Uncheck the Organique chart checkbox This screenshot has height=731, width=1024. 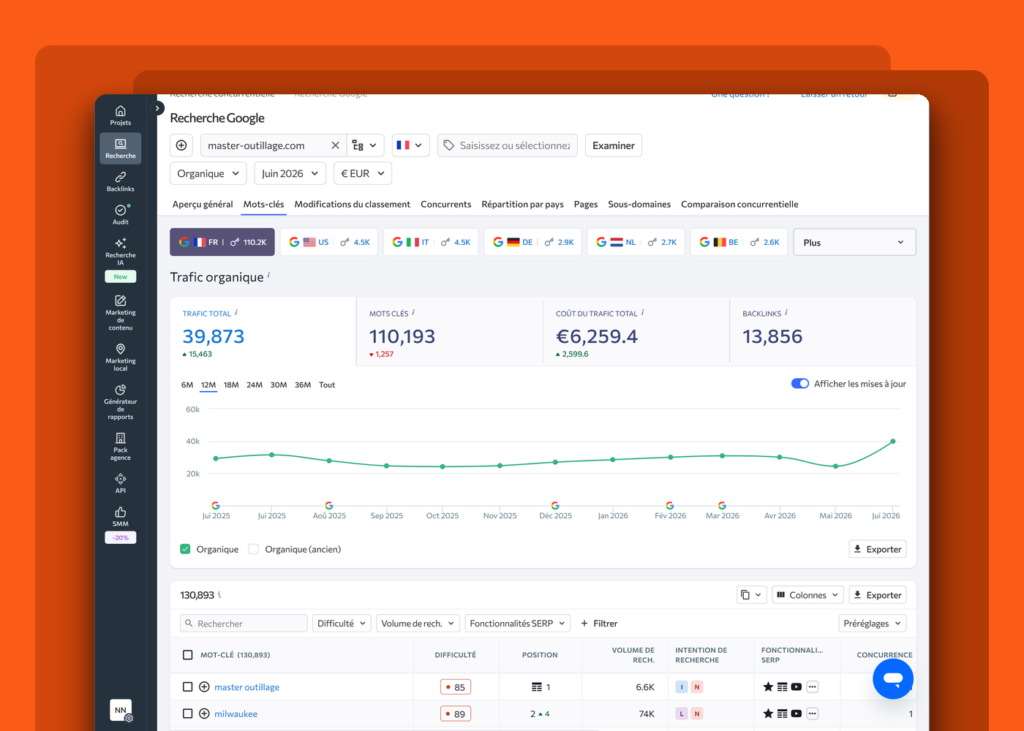click(185, 549)
